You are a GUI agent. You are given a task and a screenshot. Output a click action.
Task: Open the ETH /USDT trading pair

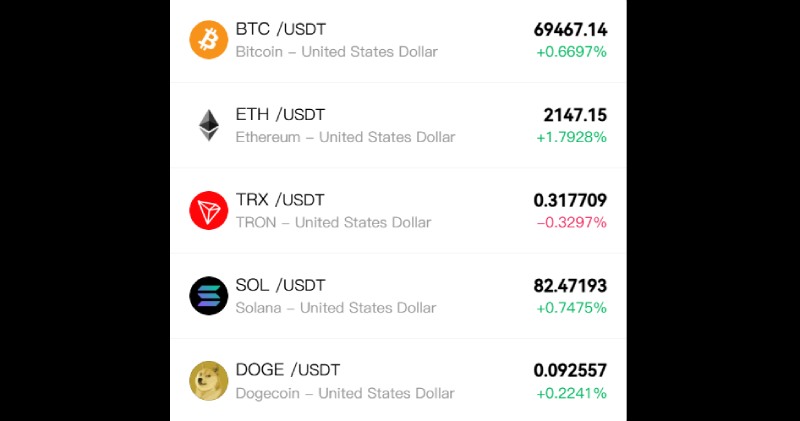coord(280,114)
